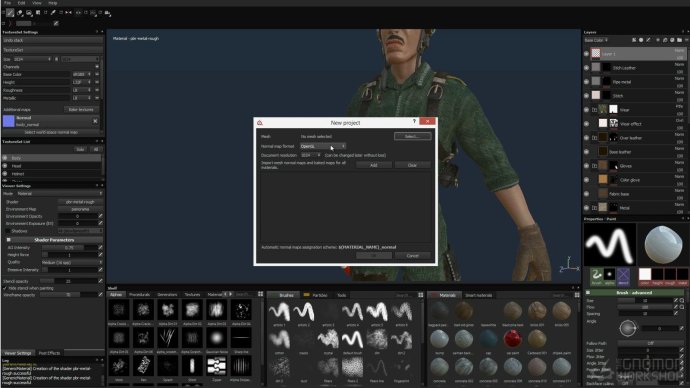690x388 pixels.
Task: Hide Layer 1 using its eye icon
Action: tap(587, 54)
